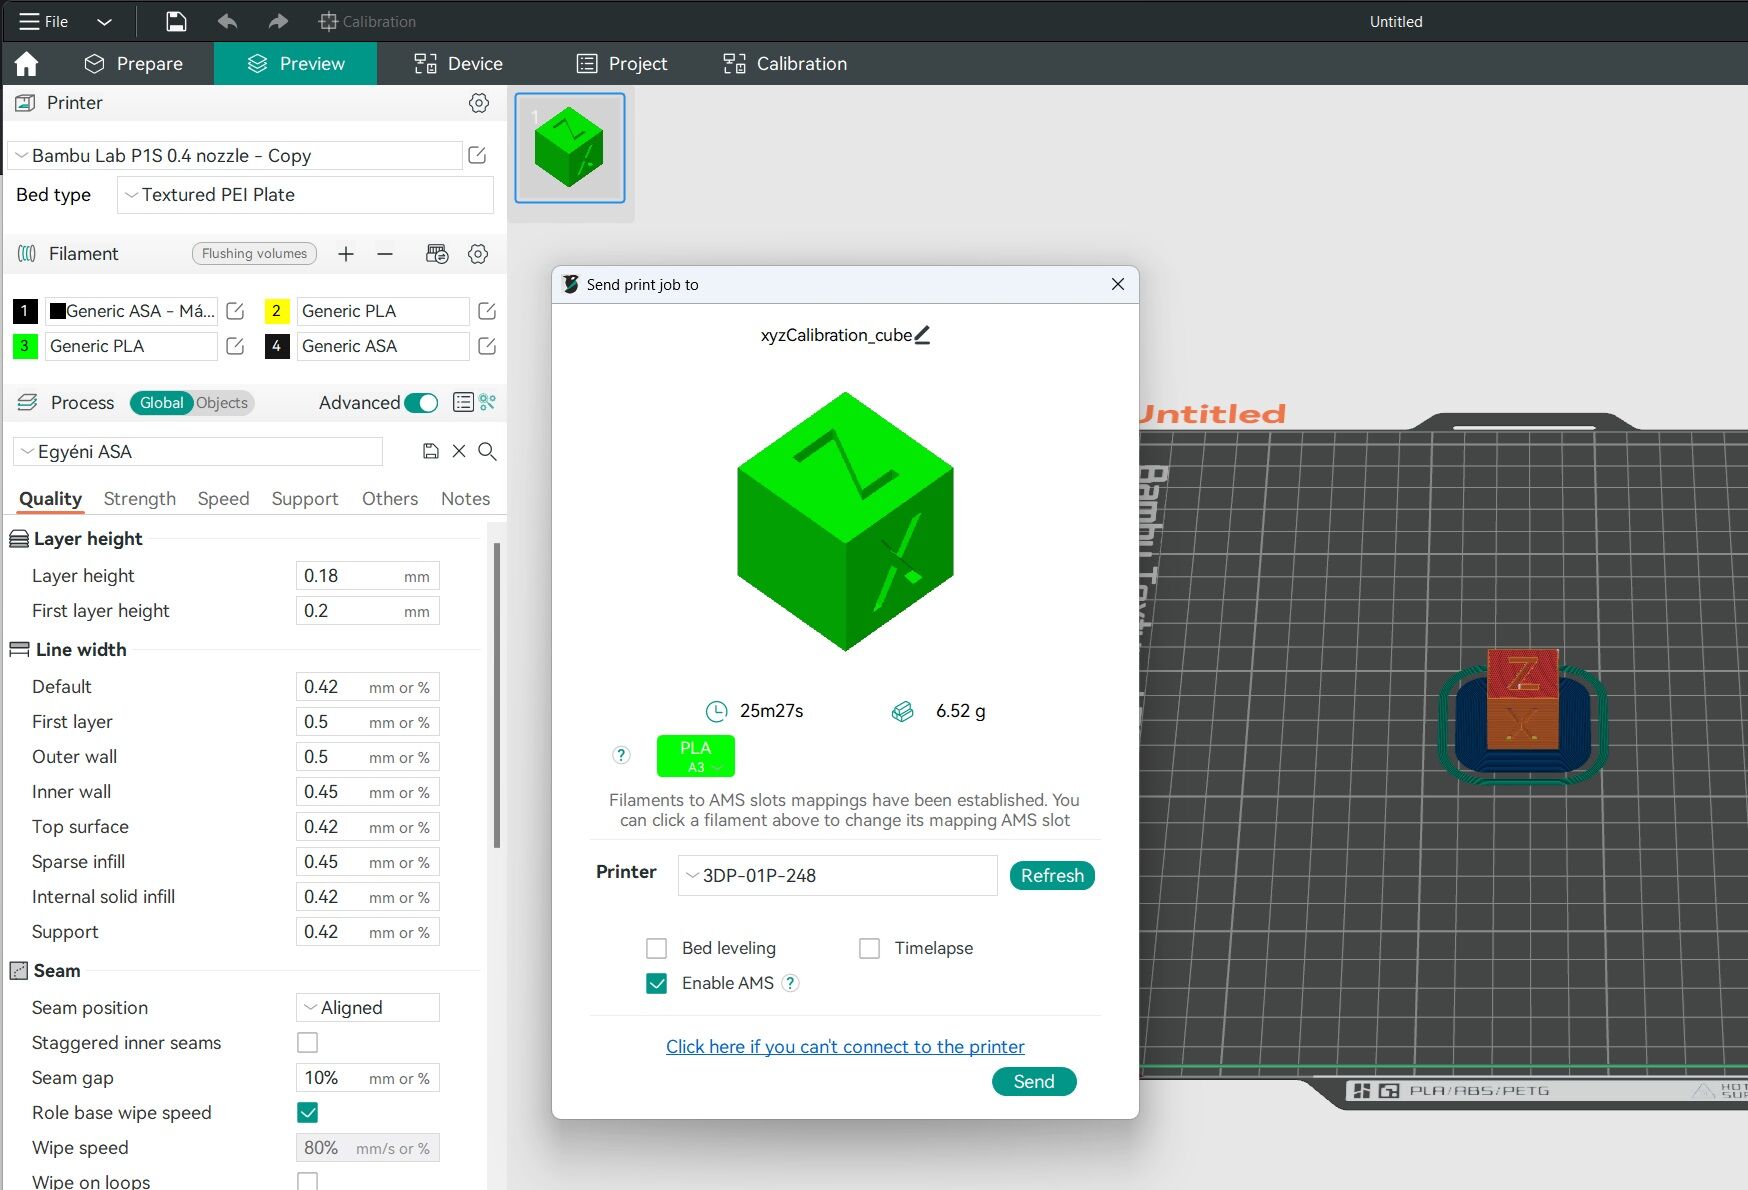
Task: Open filament 2 Generic PLA dropdown
Action: click(383, 311)
